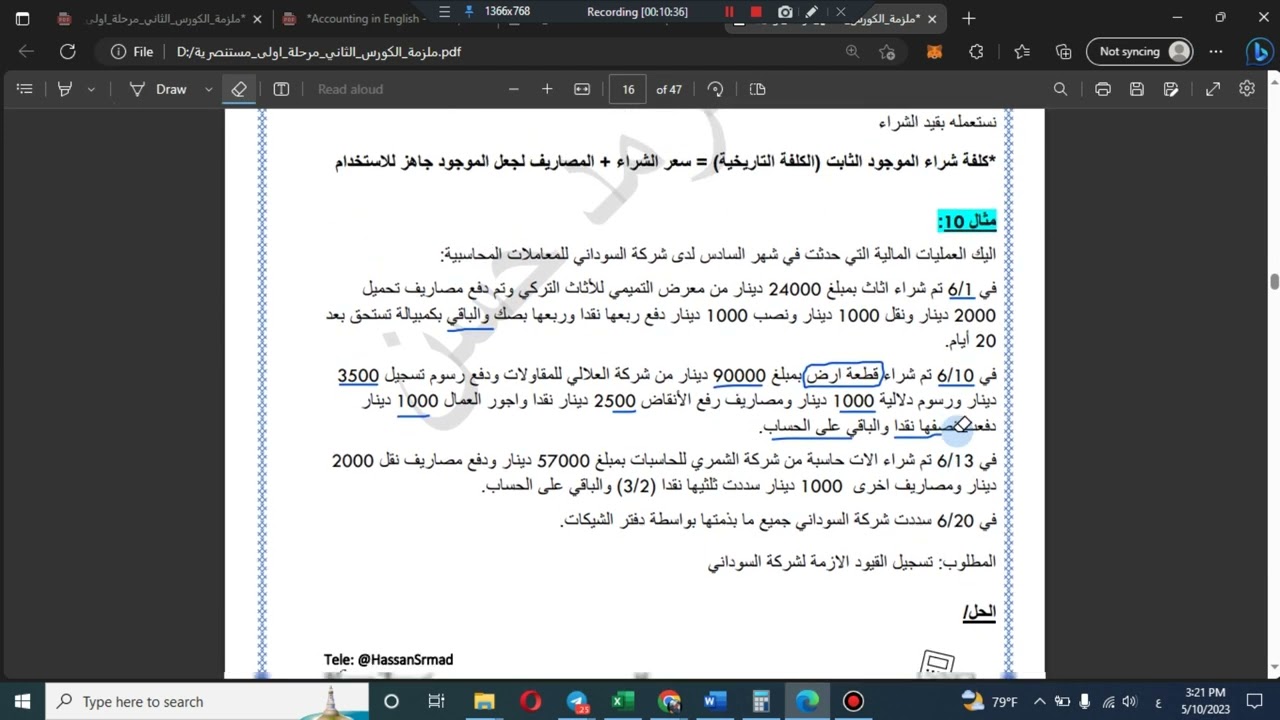Take a screenshot with recorder camera icon
This screenshot has height=720, width=1280.
point(785,12)
